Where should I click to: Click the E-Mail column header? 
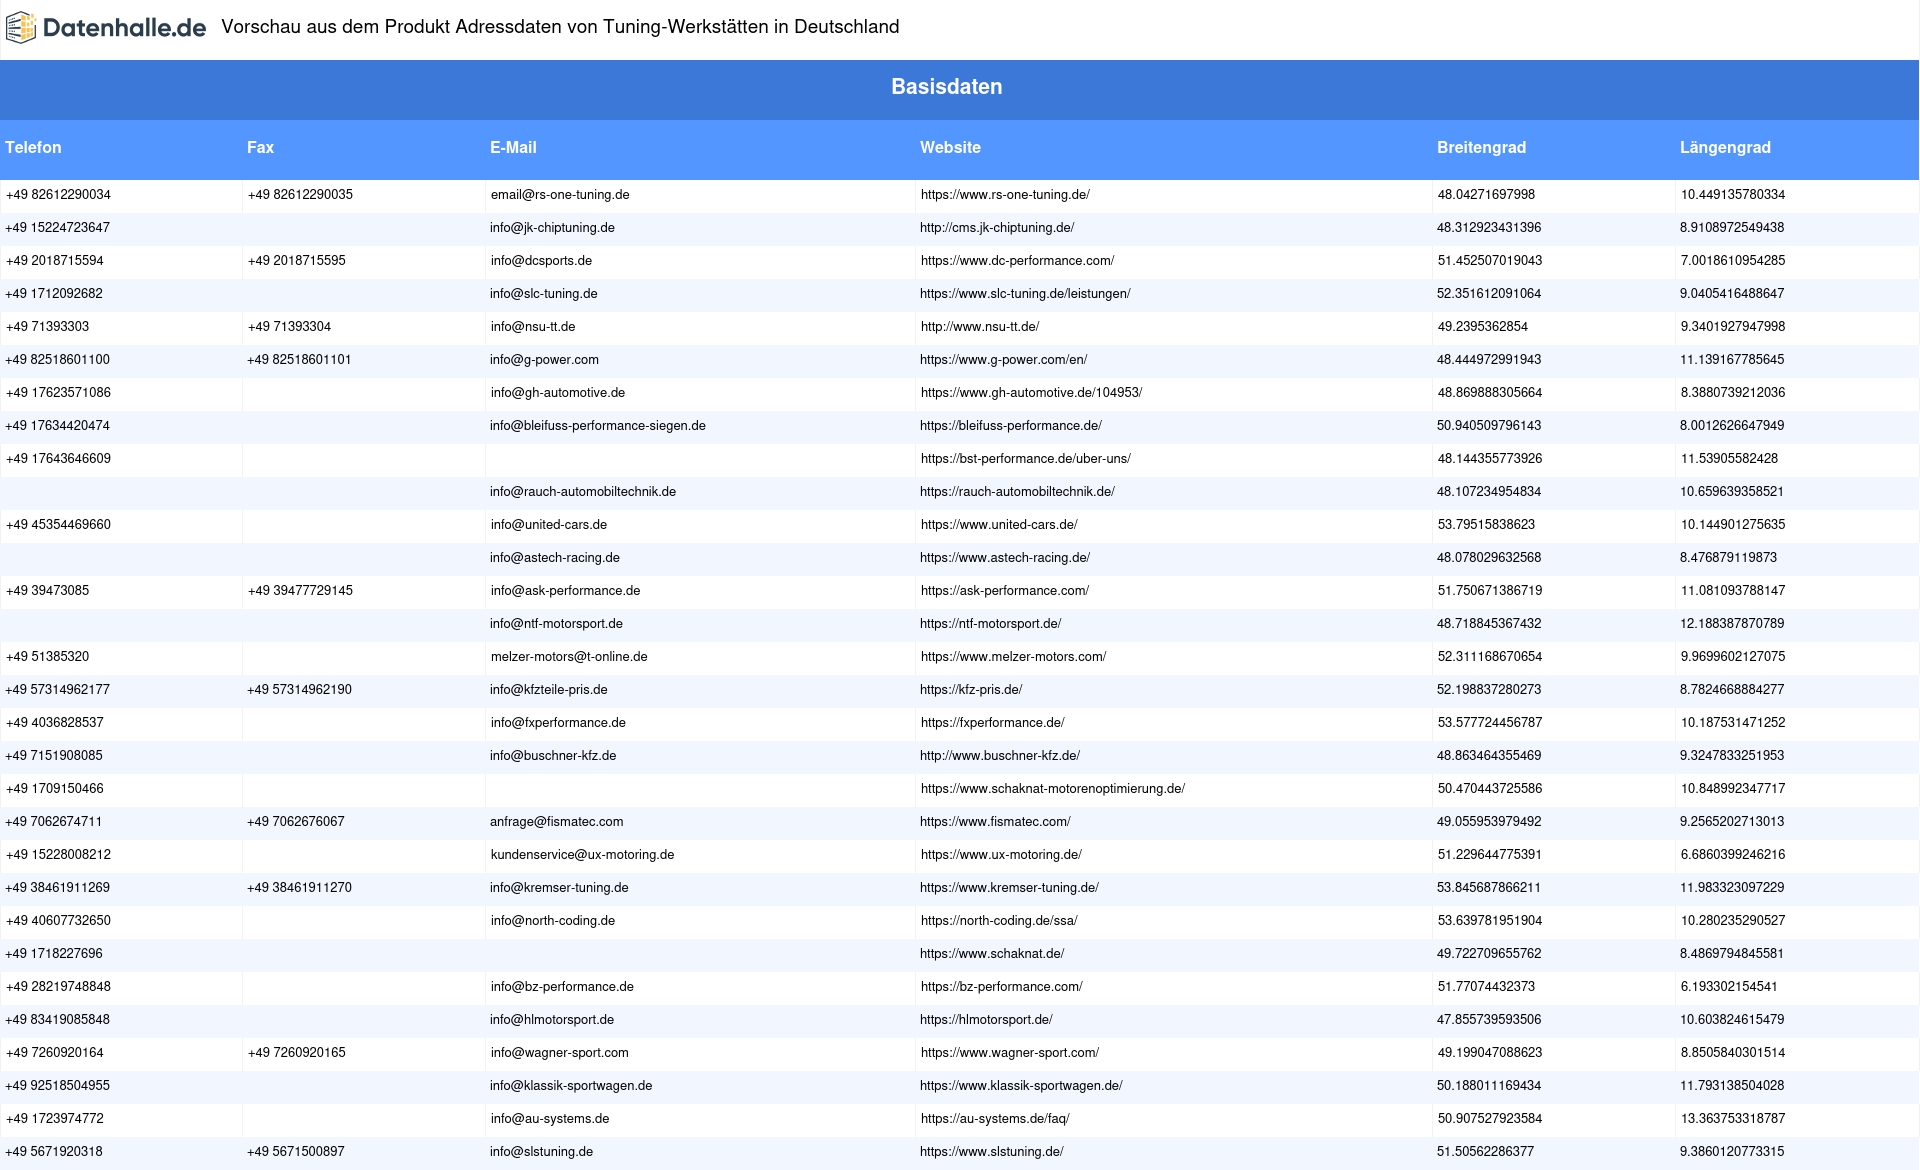tap(513, 147)
